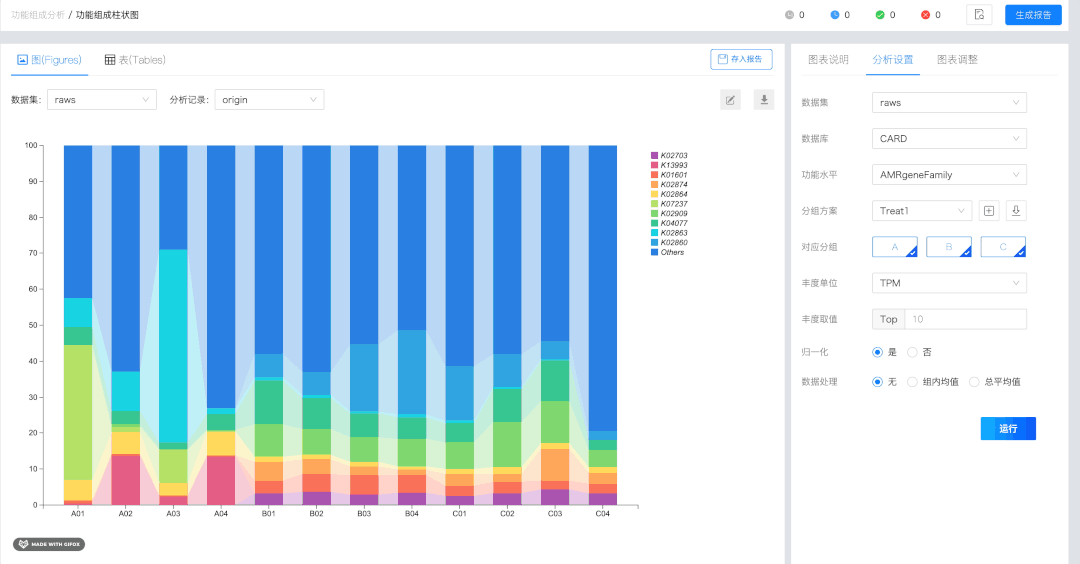Screen dimensions: 1080x564
Task: Download the chart with the download icon
Action: (764, 100)
